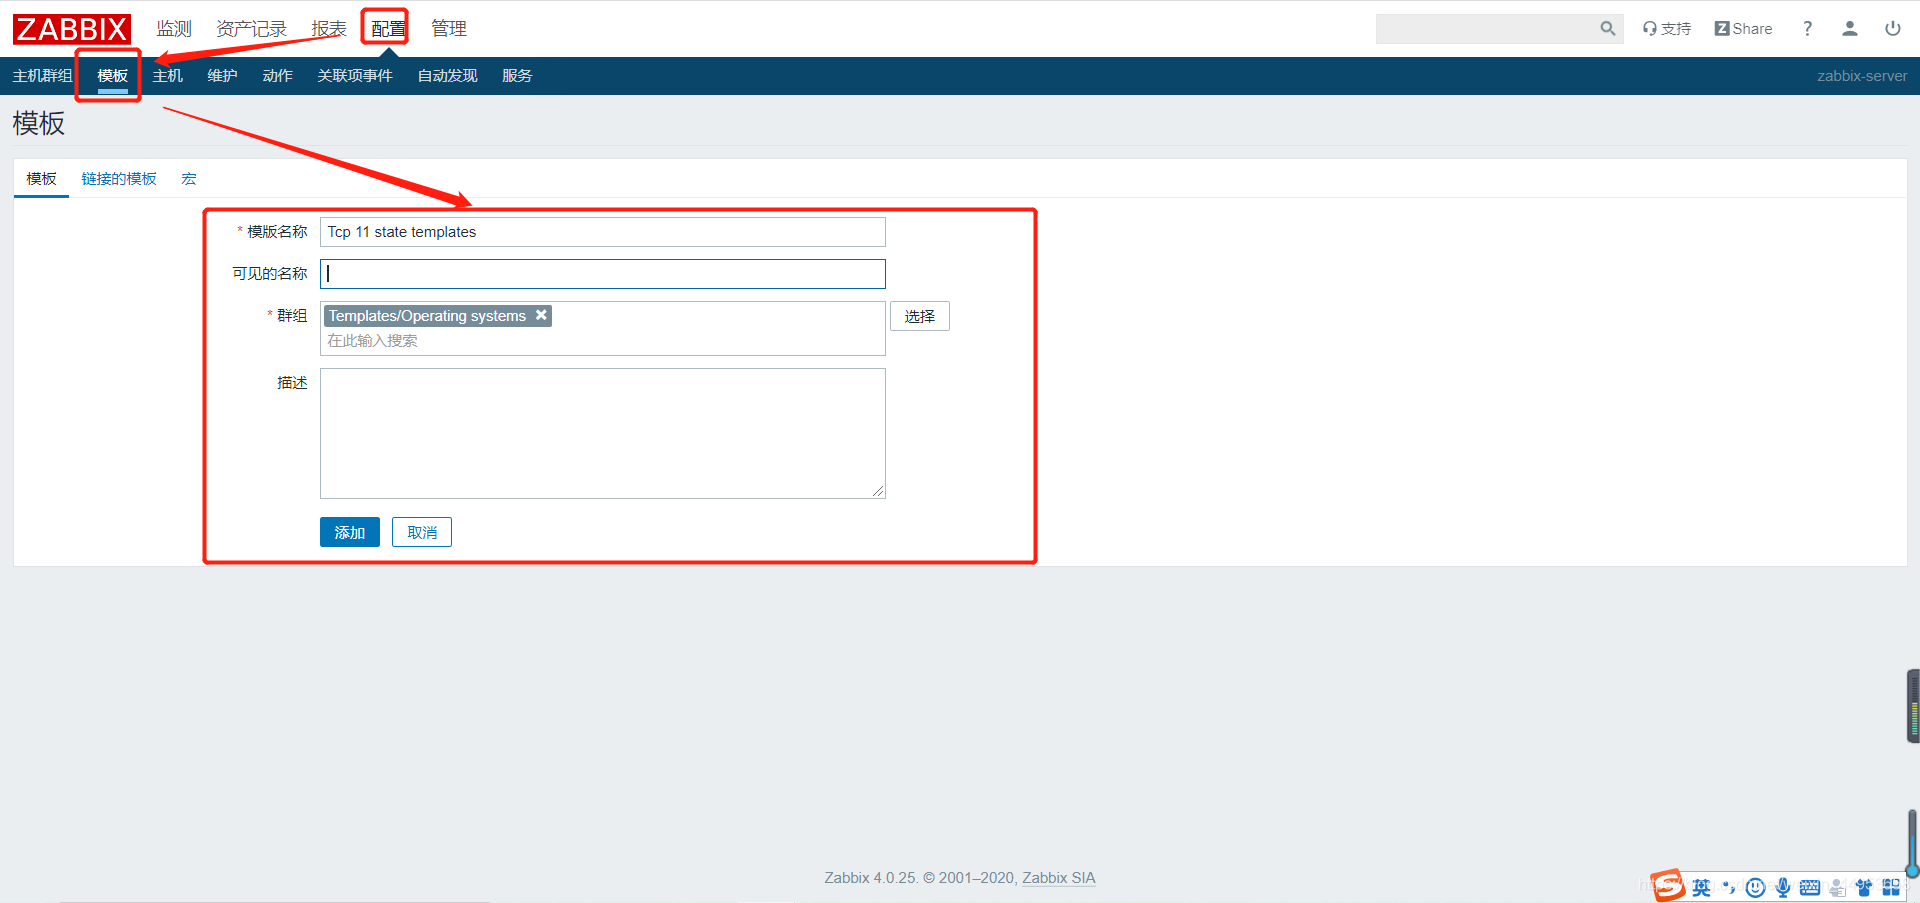This screenshot has width=1920, height=903.
Task: Open the 管理 administration menu
Action: coord(449,29)
